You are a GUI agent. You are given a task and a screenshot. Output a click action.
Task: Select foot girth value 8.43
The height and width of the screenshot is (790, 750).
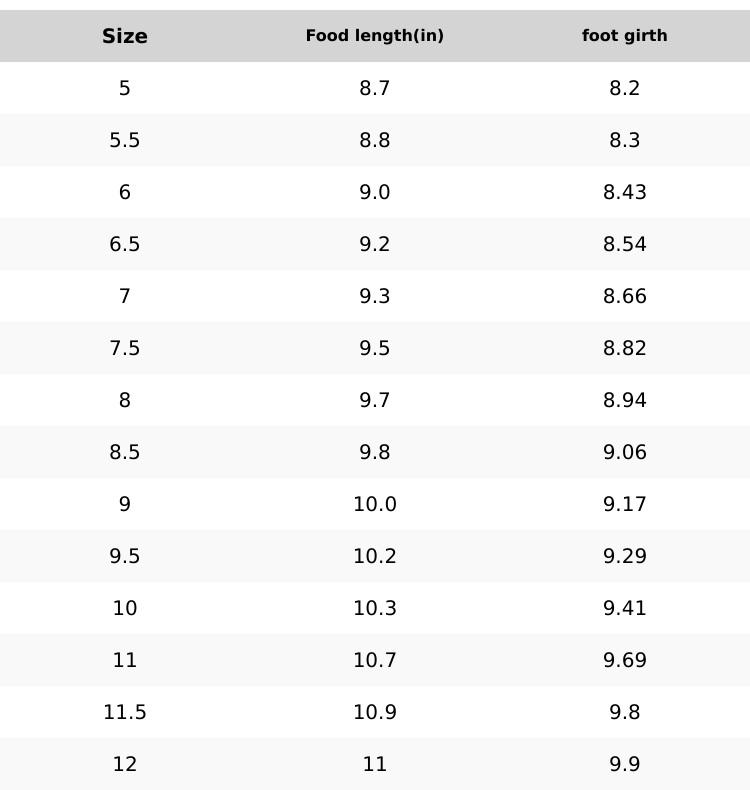pos(625,192)
